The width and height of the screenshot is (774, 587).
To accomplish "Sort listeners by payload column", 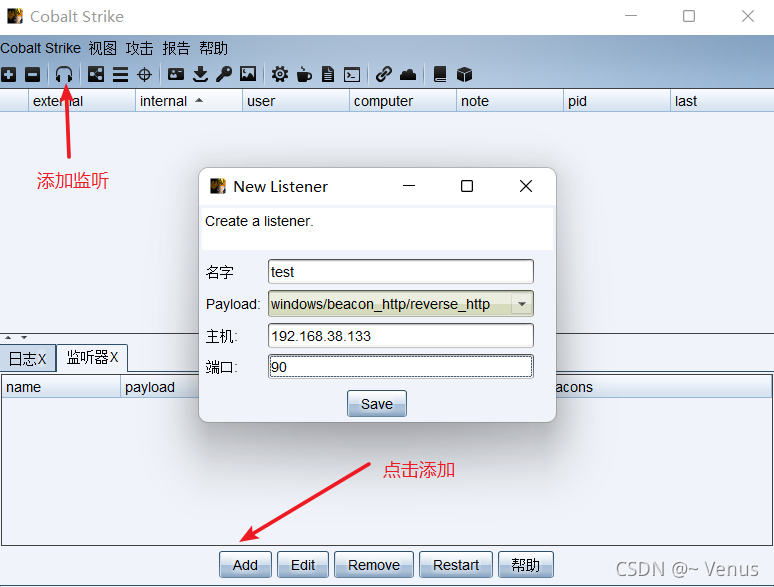I will pos(160,387).
